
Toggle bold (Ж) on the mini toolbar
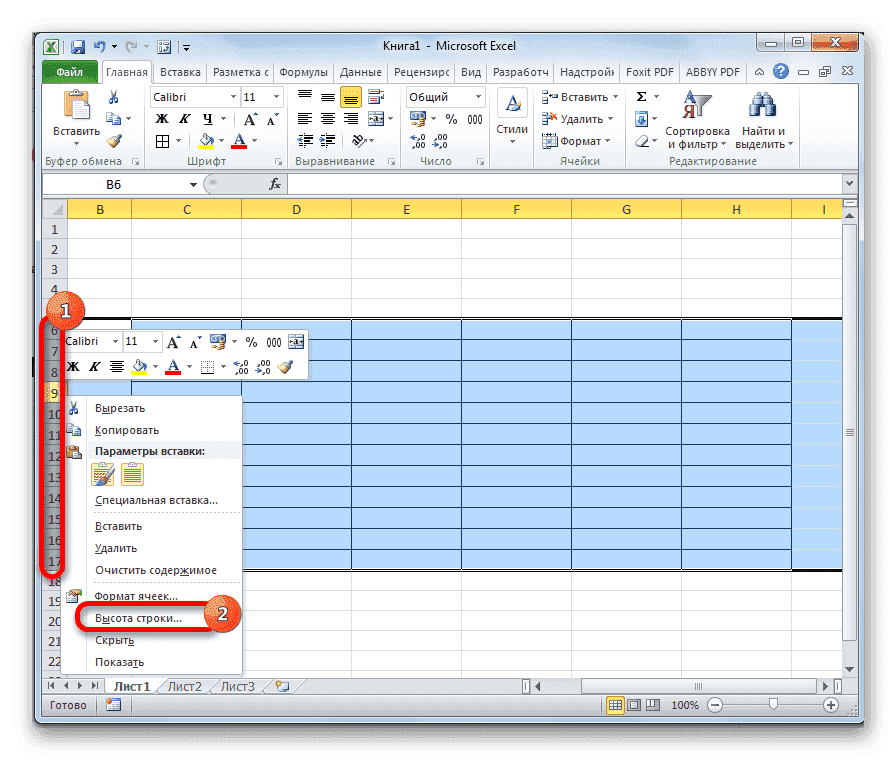point(71,366)
